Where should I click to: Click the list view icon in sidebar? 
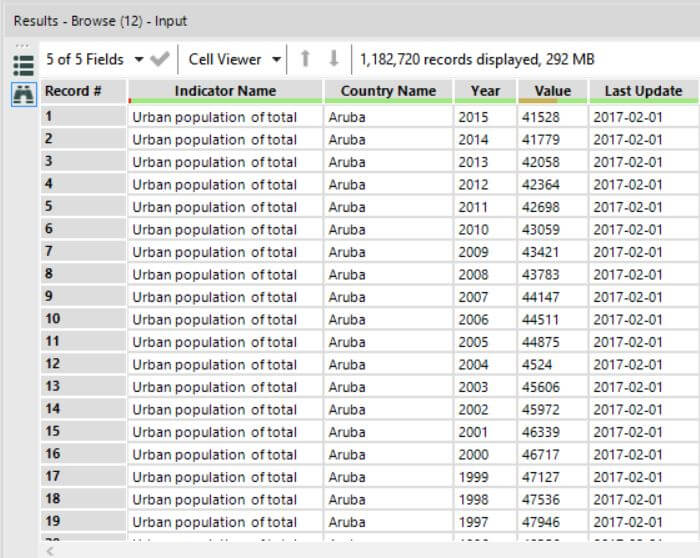tap(22, 65)
